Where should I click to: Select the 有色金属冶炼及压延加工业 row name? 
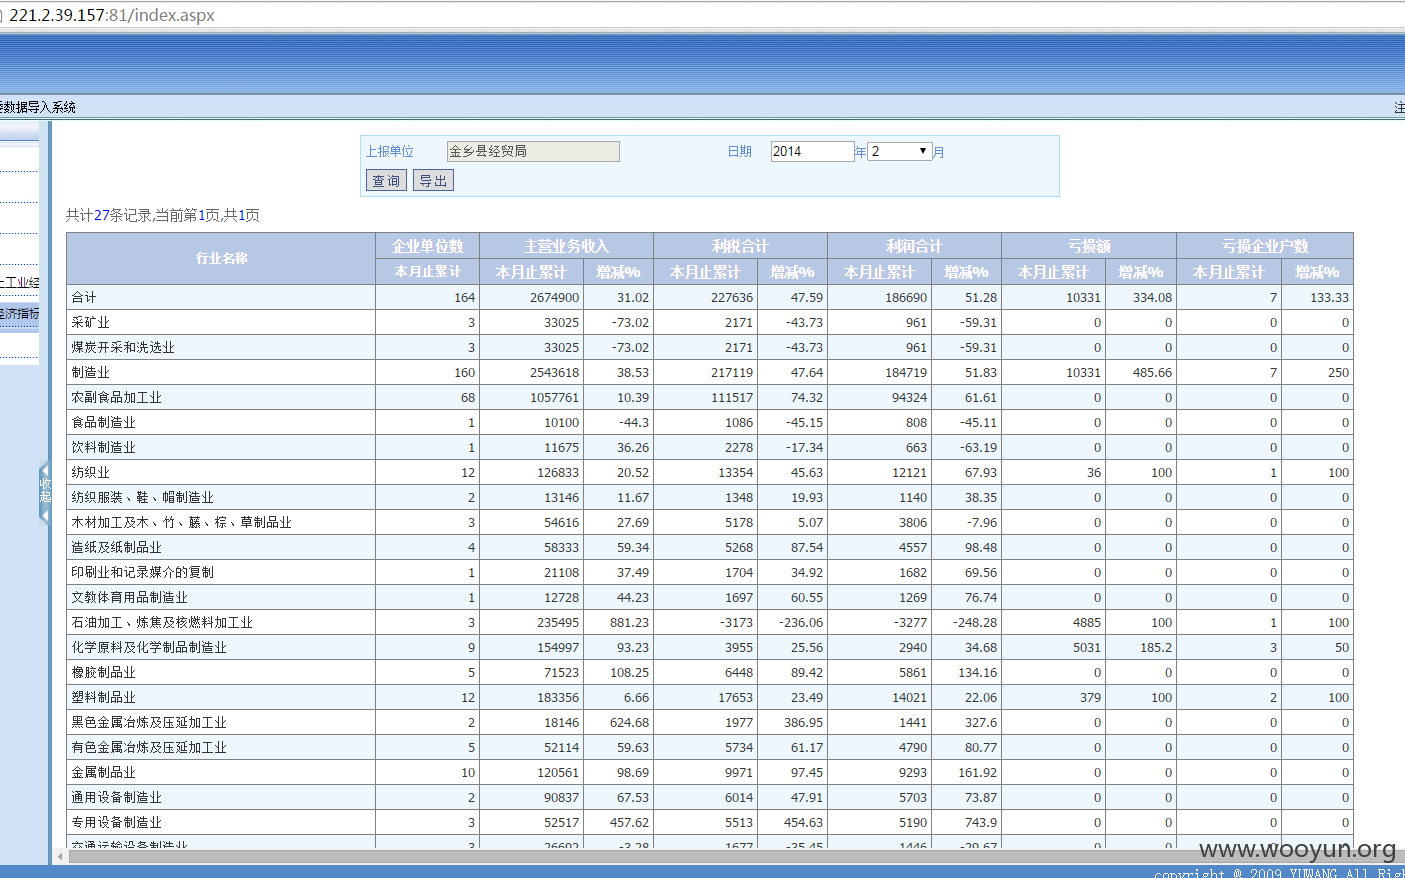149,747
